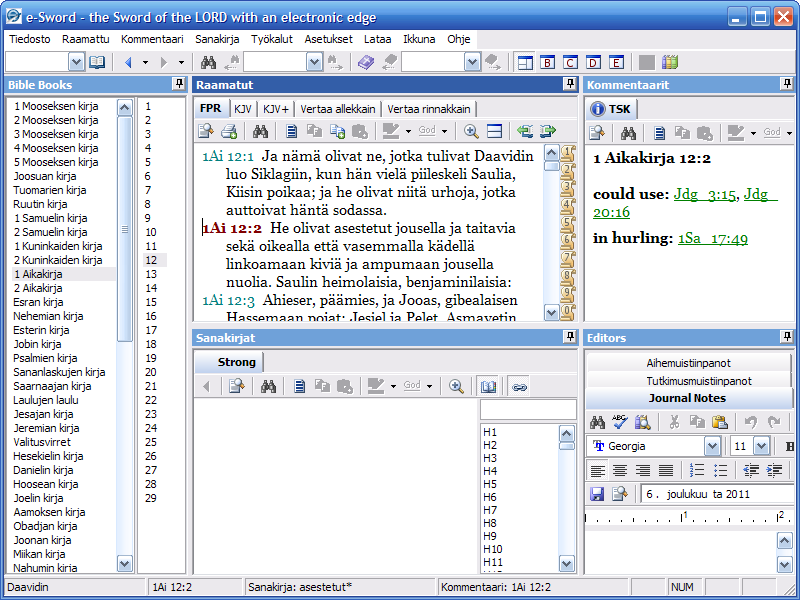Click the purple dictionary book icon

(366, 63)
